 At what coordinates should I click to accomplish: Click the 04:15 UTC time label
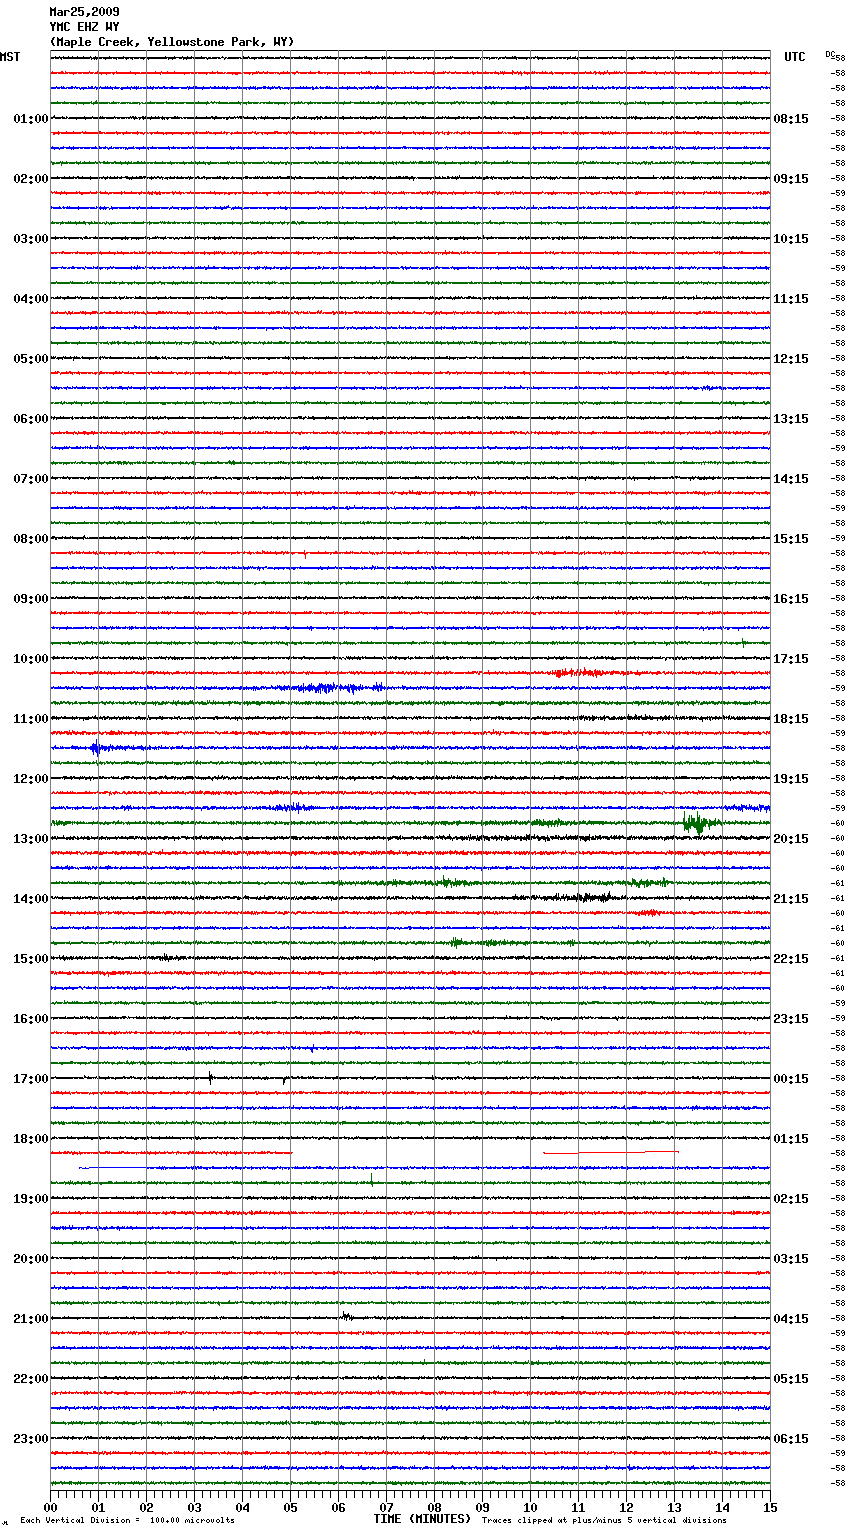[791, 1319]
